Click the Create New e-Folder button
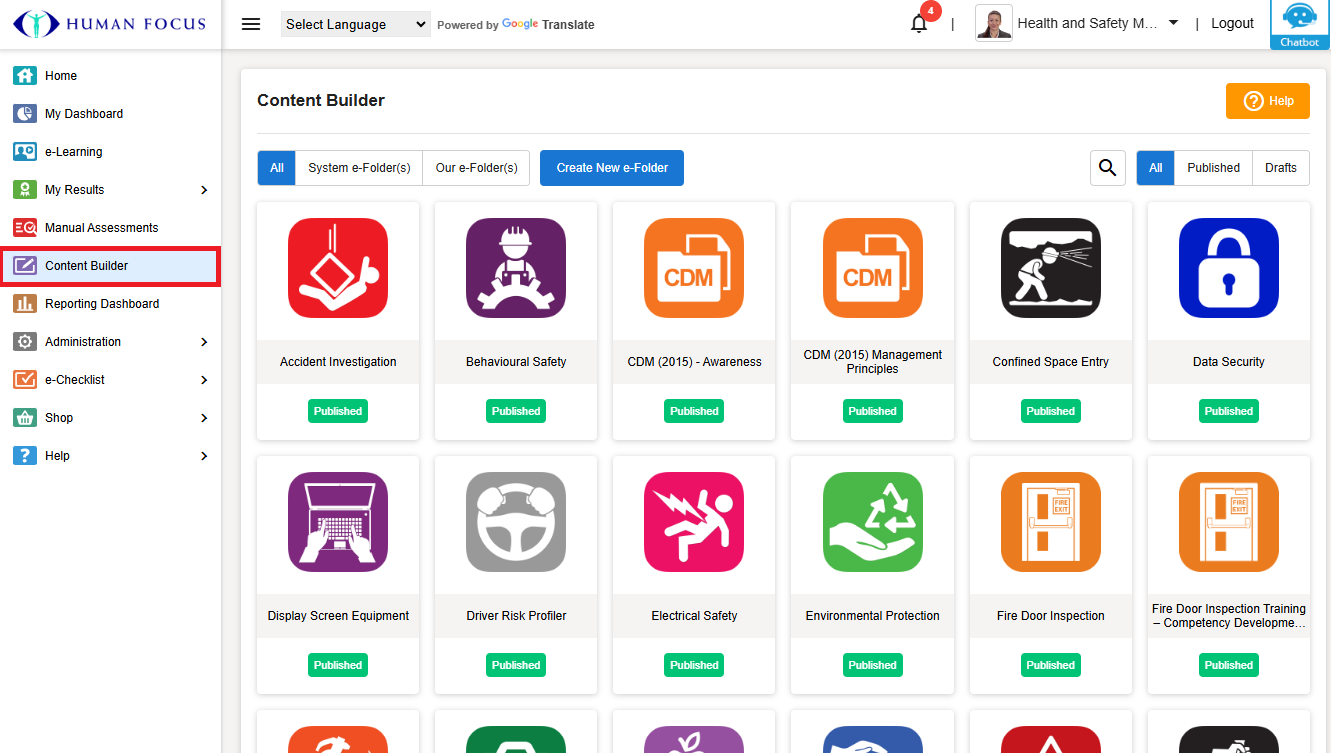The width and height of the screenshot is (1331, 753). click(612, 168)
